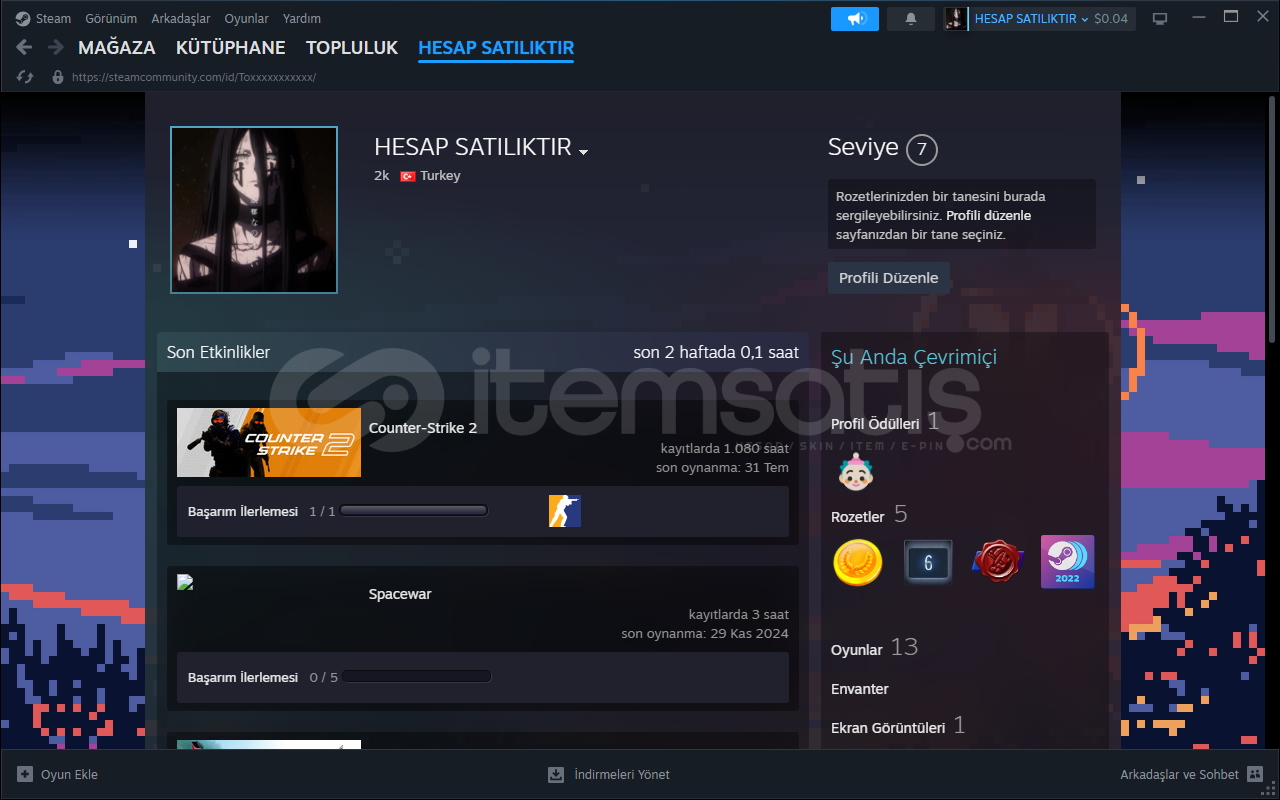The image size is (1280, 800).
Task: Select the HESAP SATILIKTIR navigation tab
Action: point(496,48)
